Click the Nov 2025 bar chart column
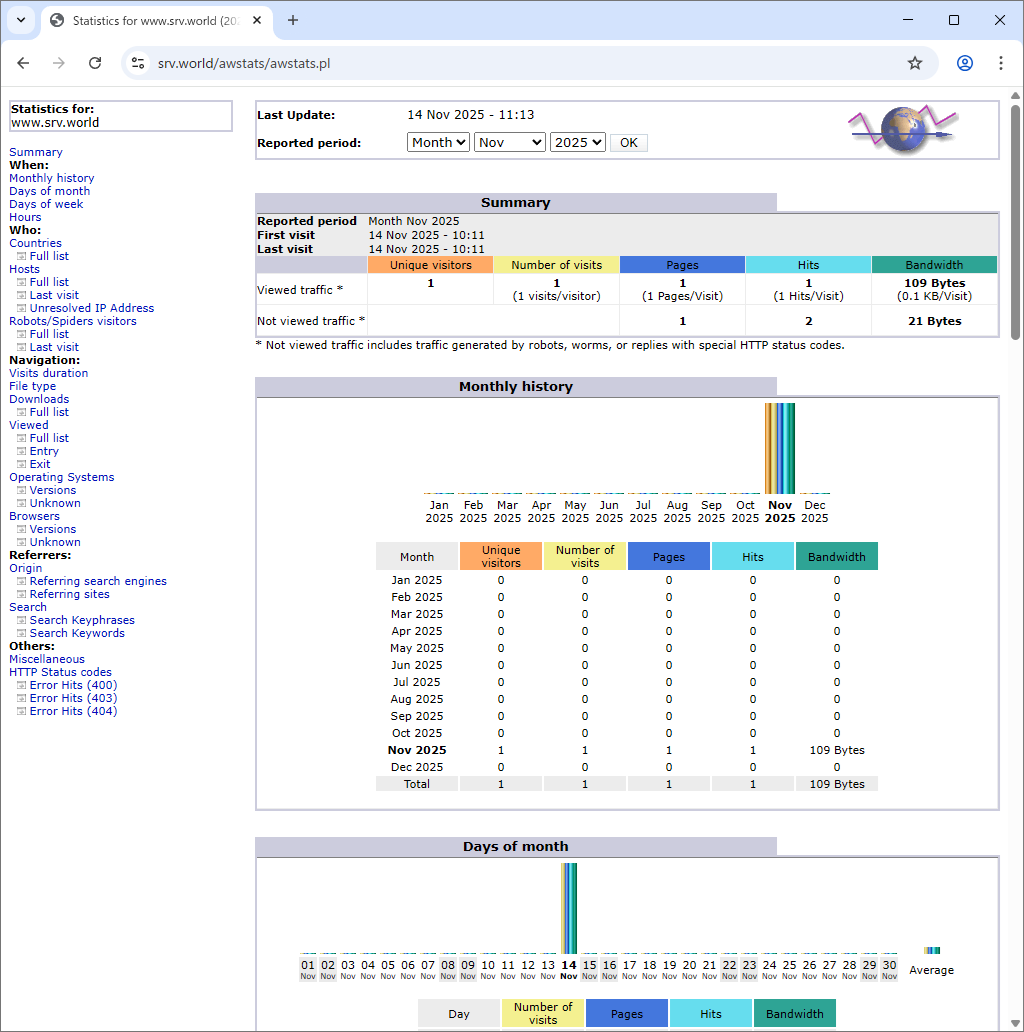 pos(780,449)
